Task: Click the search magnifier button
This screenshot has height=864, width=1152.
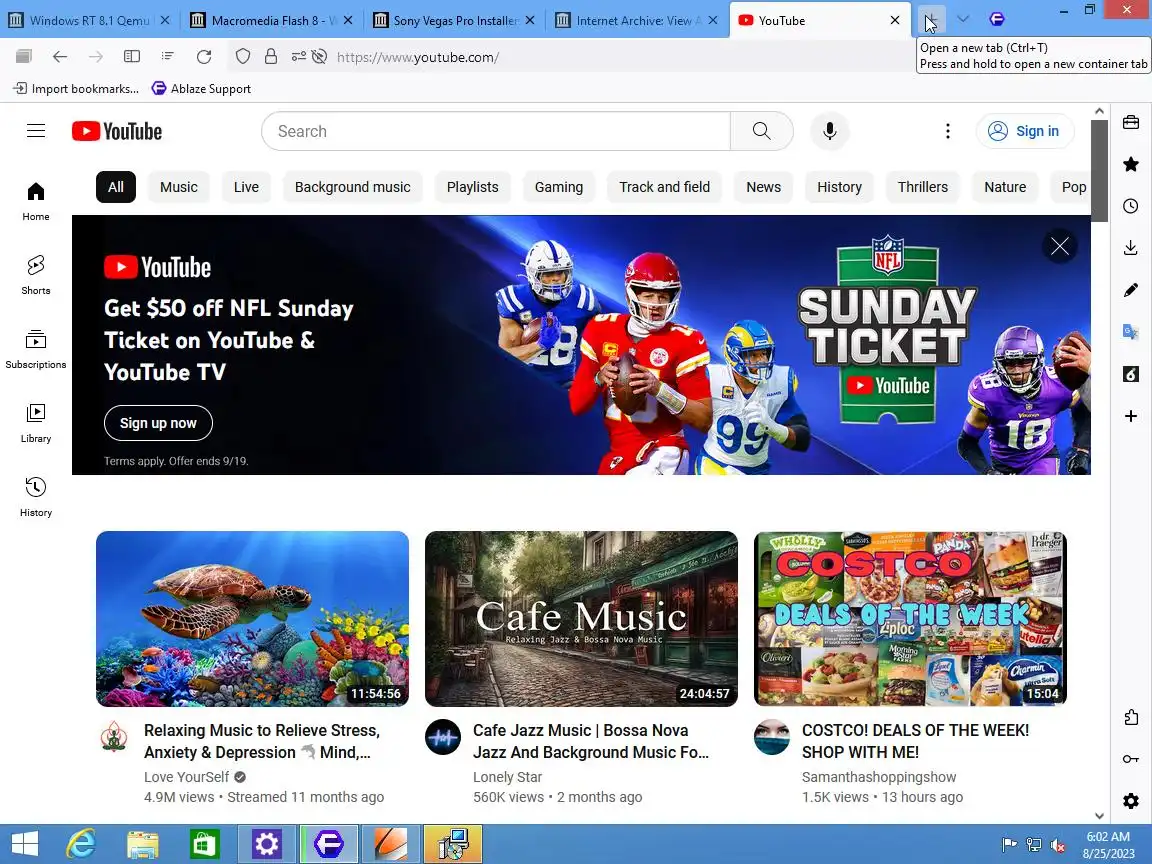Action: click(762, 131)
